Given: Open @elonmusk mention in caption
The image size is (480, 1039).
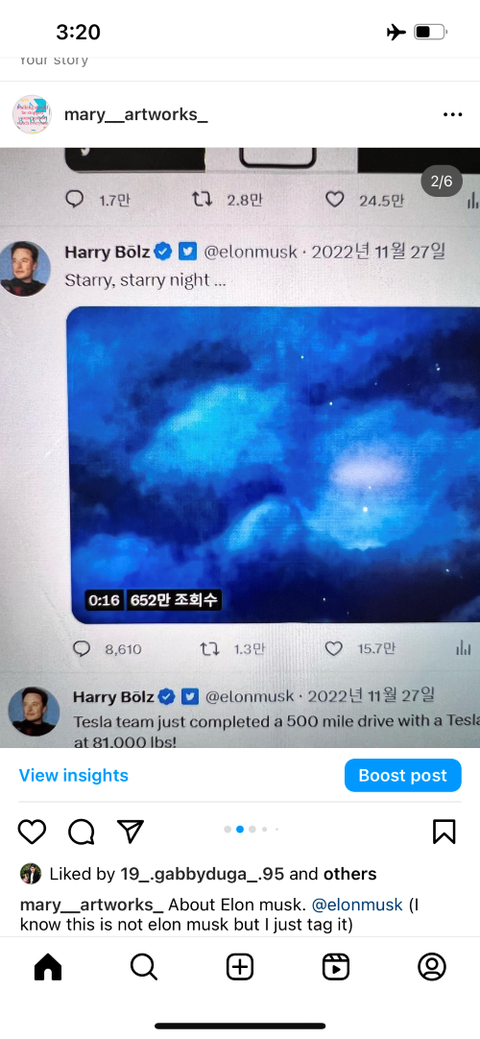Looking at the screenshot, I should click(357, 905).
